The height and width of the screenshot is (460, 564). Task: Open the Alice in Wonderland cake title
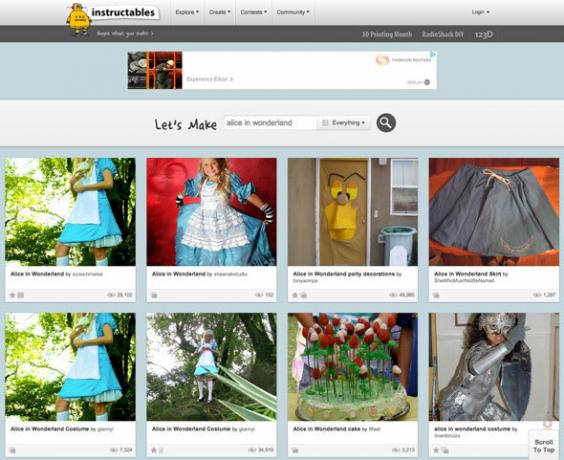pos(326,429)
